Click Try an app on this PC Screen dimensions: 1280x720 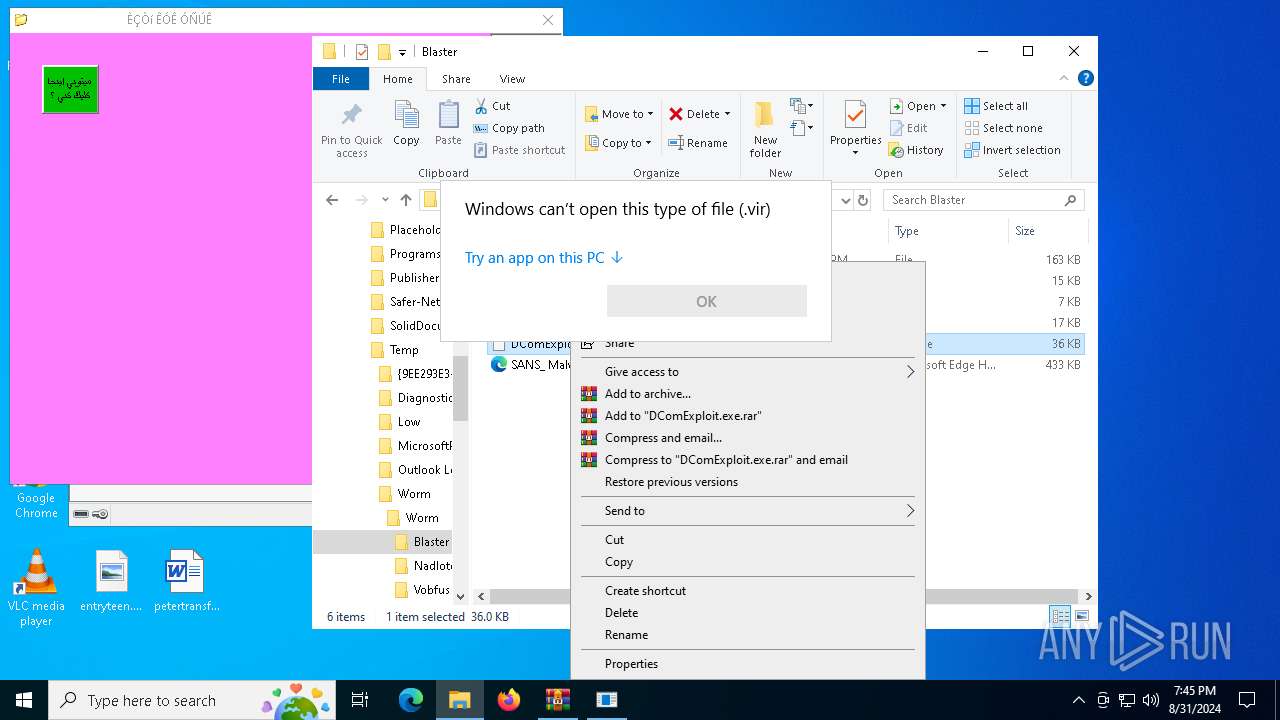[543, 258]
